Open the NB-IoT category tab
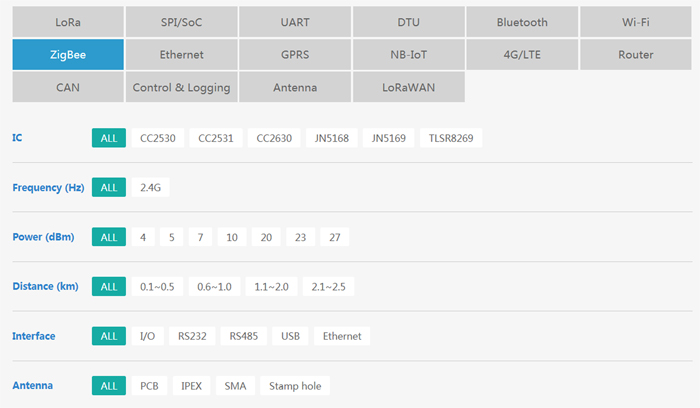This screenshot has height=408, width=700. (408, 55)
